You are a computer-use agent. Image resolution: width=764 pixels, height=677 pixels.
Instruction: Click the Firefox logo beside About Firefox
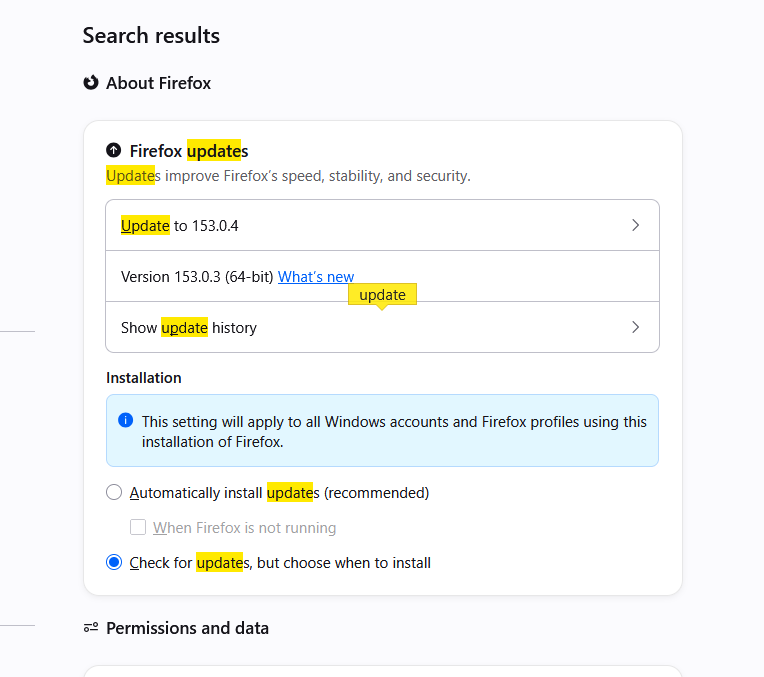pyautogui.click(x=91, y=83)
